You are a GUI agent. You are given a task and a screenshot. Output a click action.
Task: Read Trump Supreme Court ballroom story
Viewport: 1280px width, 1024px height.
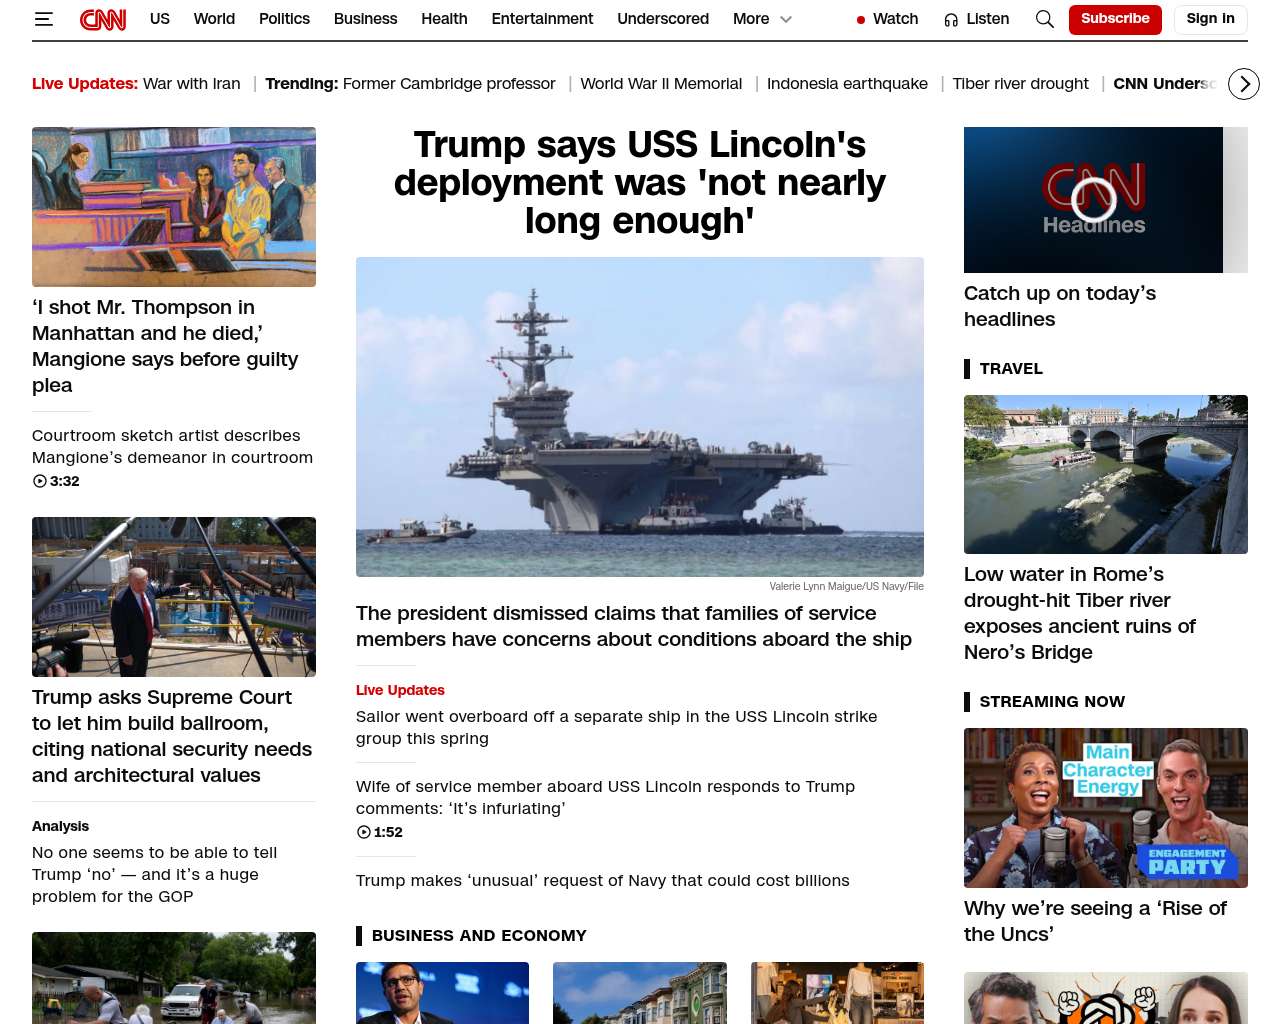[x=172, y=736]
